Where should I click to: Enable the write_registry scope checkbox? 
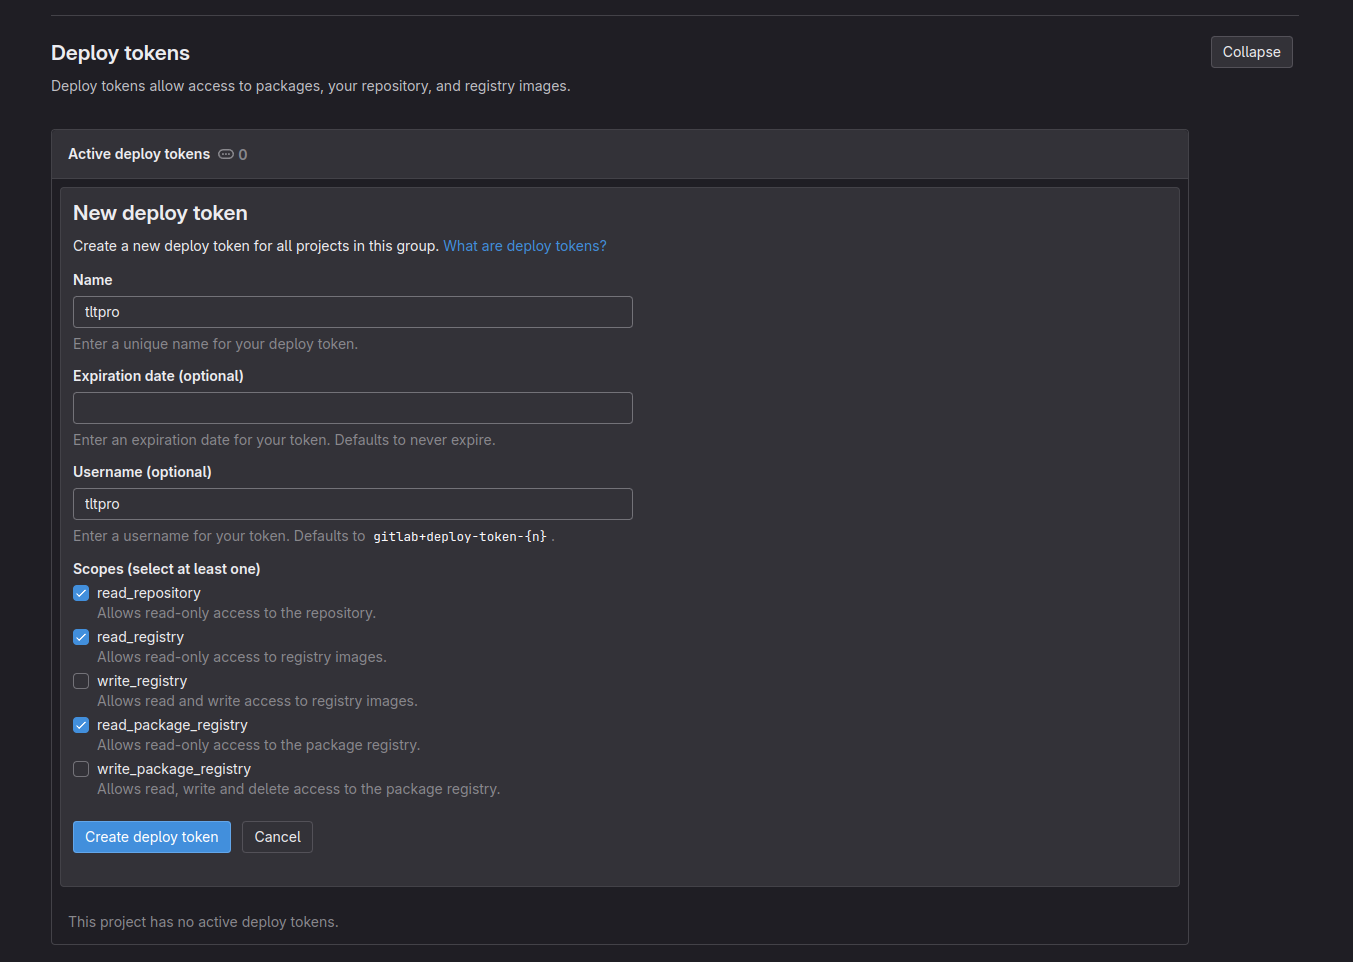(81, 681)
